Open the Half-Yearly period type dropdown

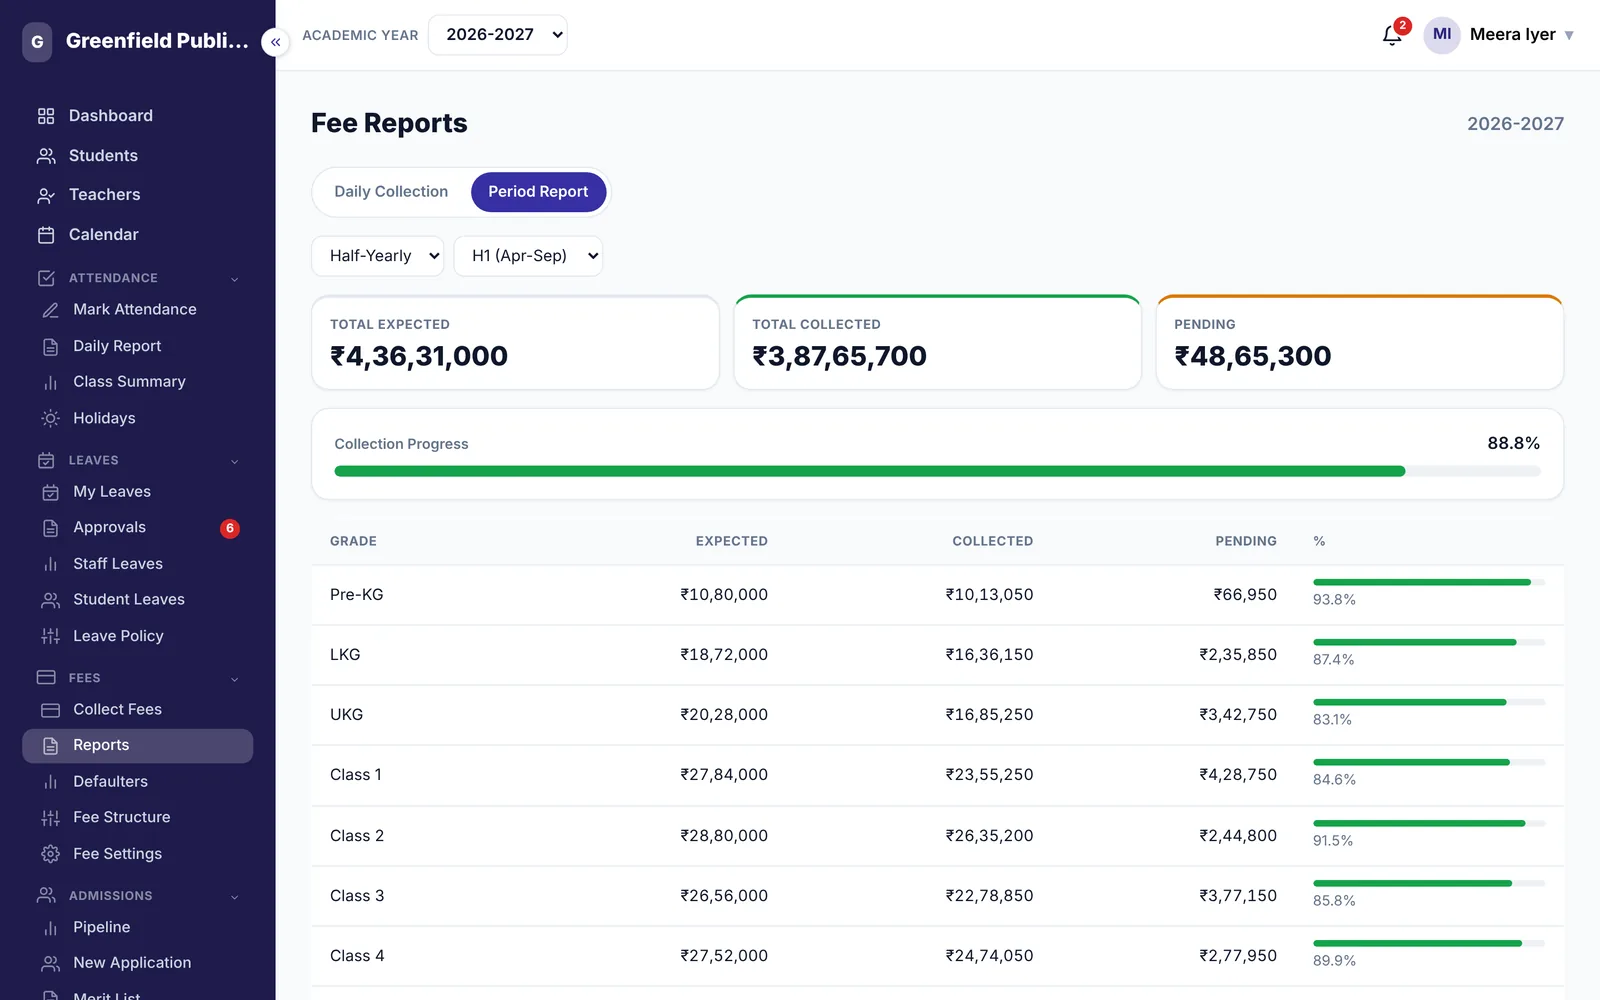point(378,256)
